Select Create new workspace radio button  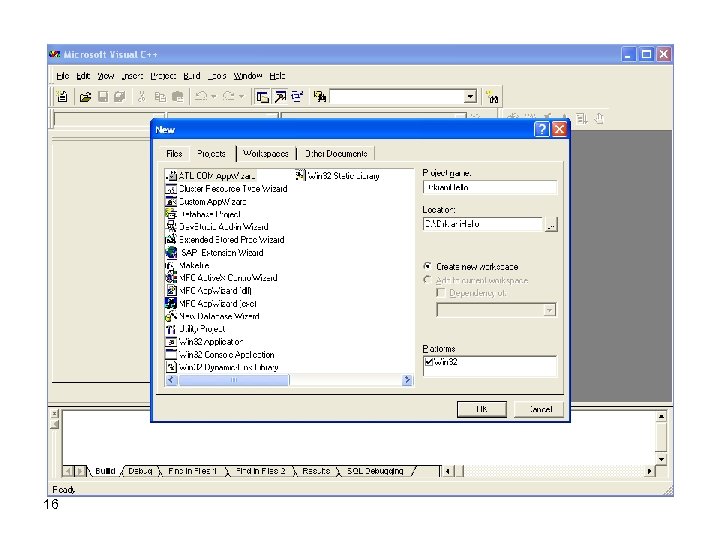click(x=428, y=266)
